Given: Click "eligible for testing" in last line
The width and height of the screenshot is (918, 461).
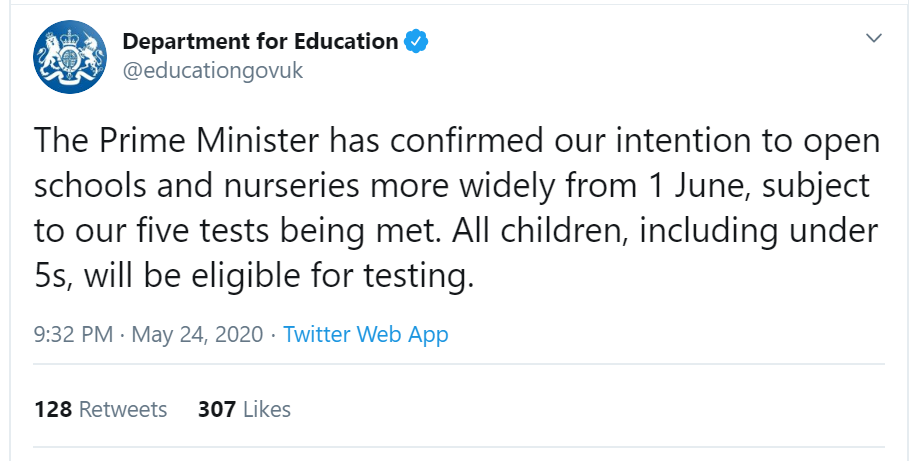Looking at the screenshot, I should 308,277.
